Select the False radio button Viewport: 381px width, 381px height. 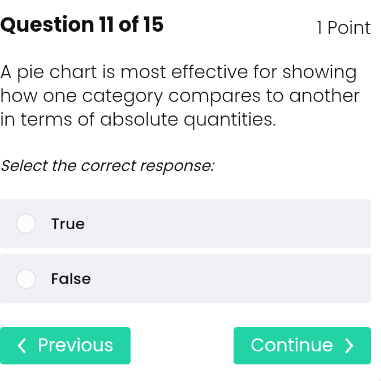26,279
